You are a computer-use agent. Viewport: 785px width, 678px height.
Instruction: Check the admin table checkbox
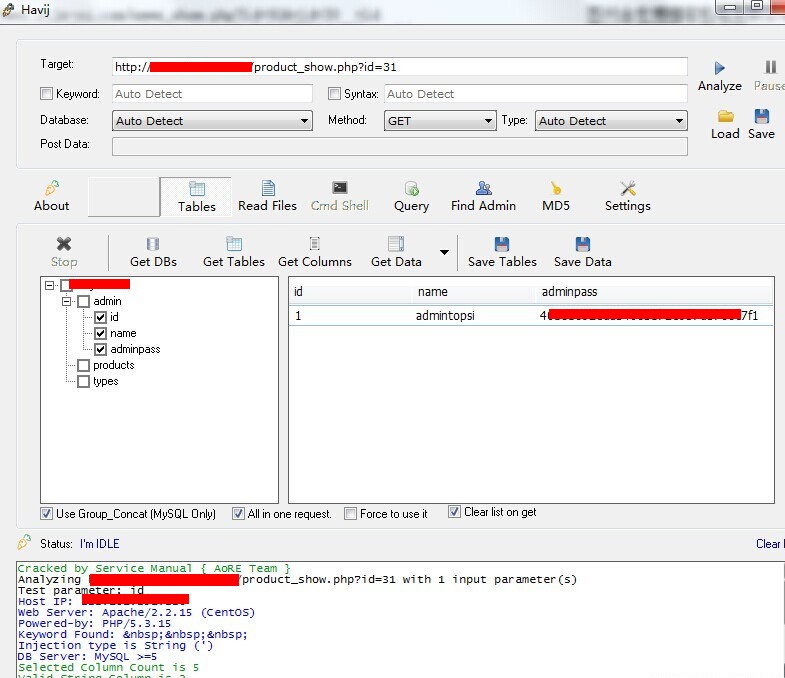coord(84,301)
